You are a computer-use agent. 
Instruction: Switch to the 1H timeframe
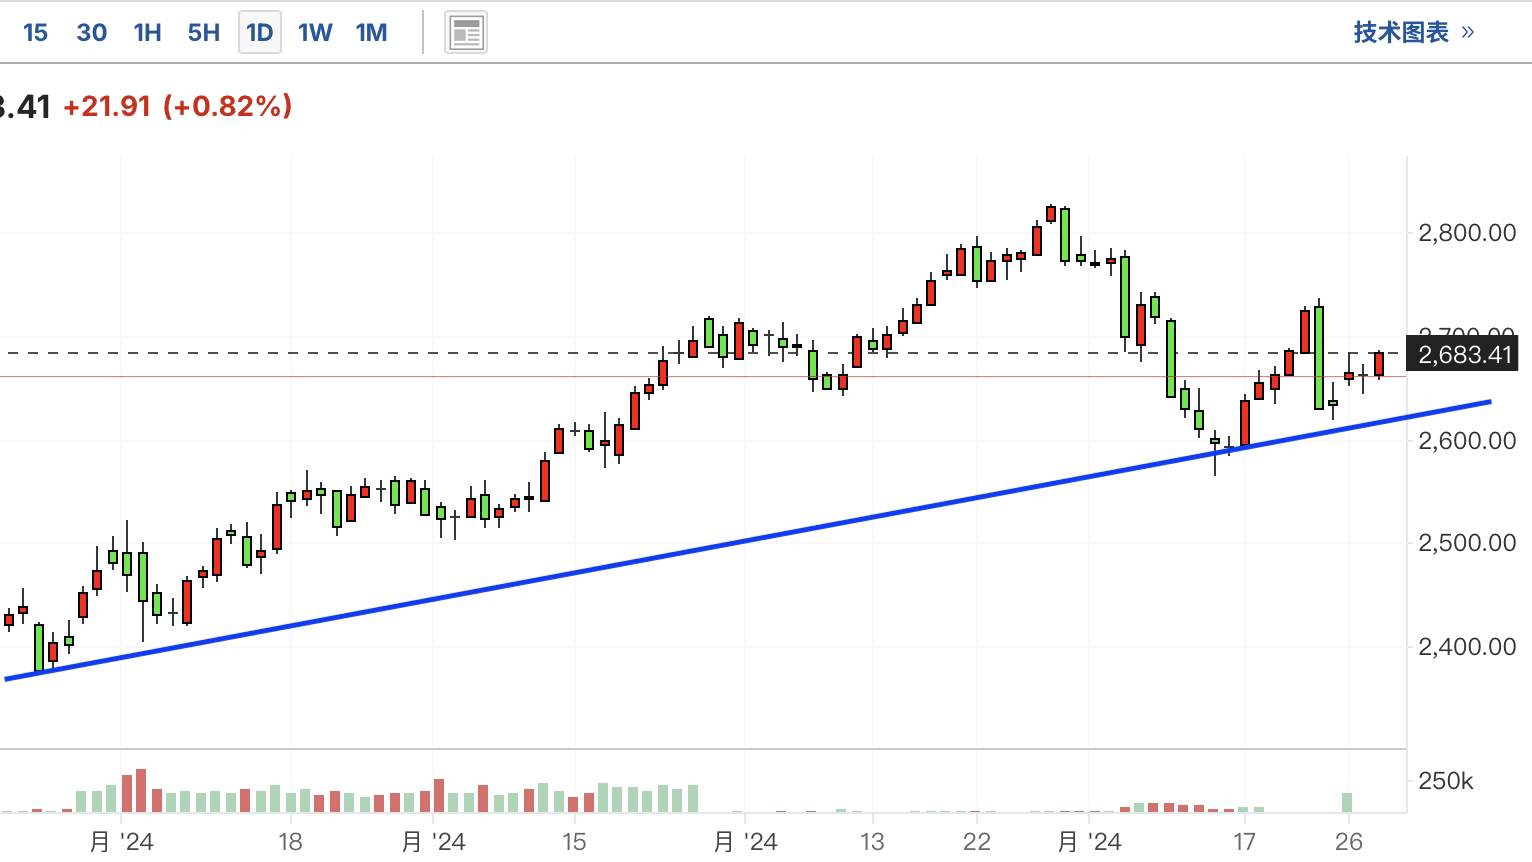pyautogui.click(x=147, y=33)
